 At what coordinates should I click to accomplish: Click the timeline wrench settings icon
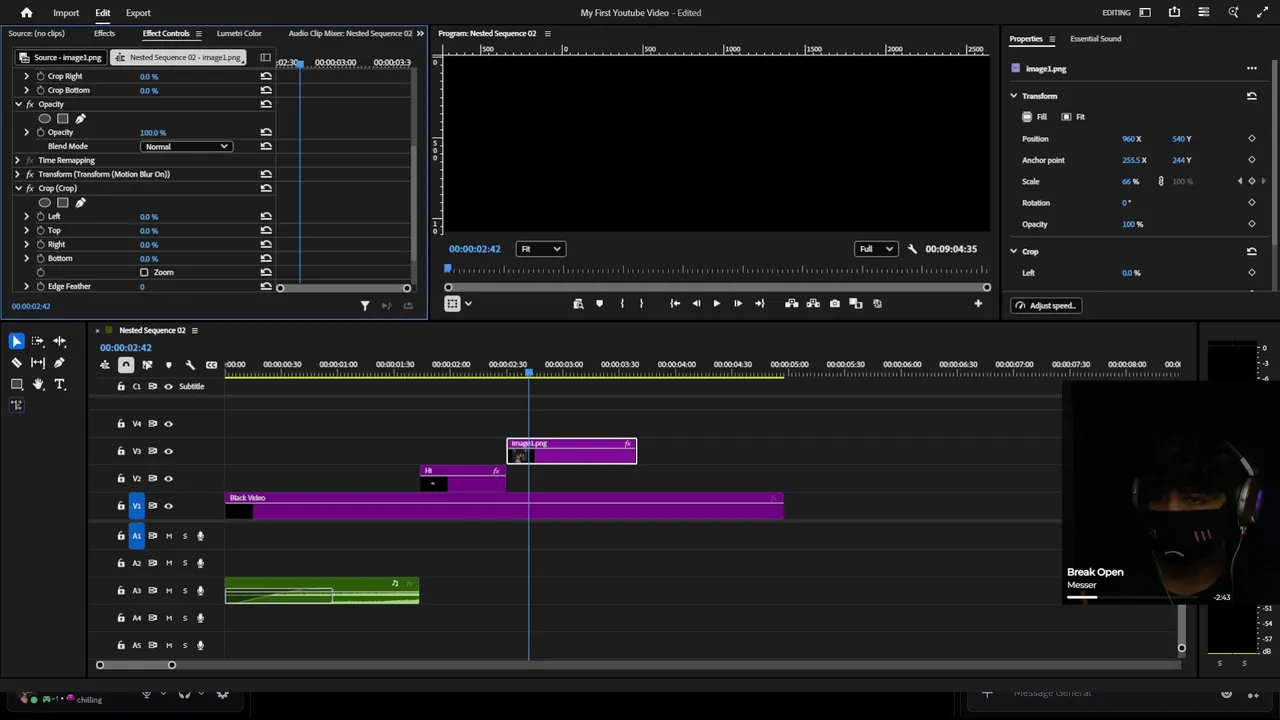point(190,365)
